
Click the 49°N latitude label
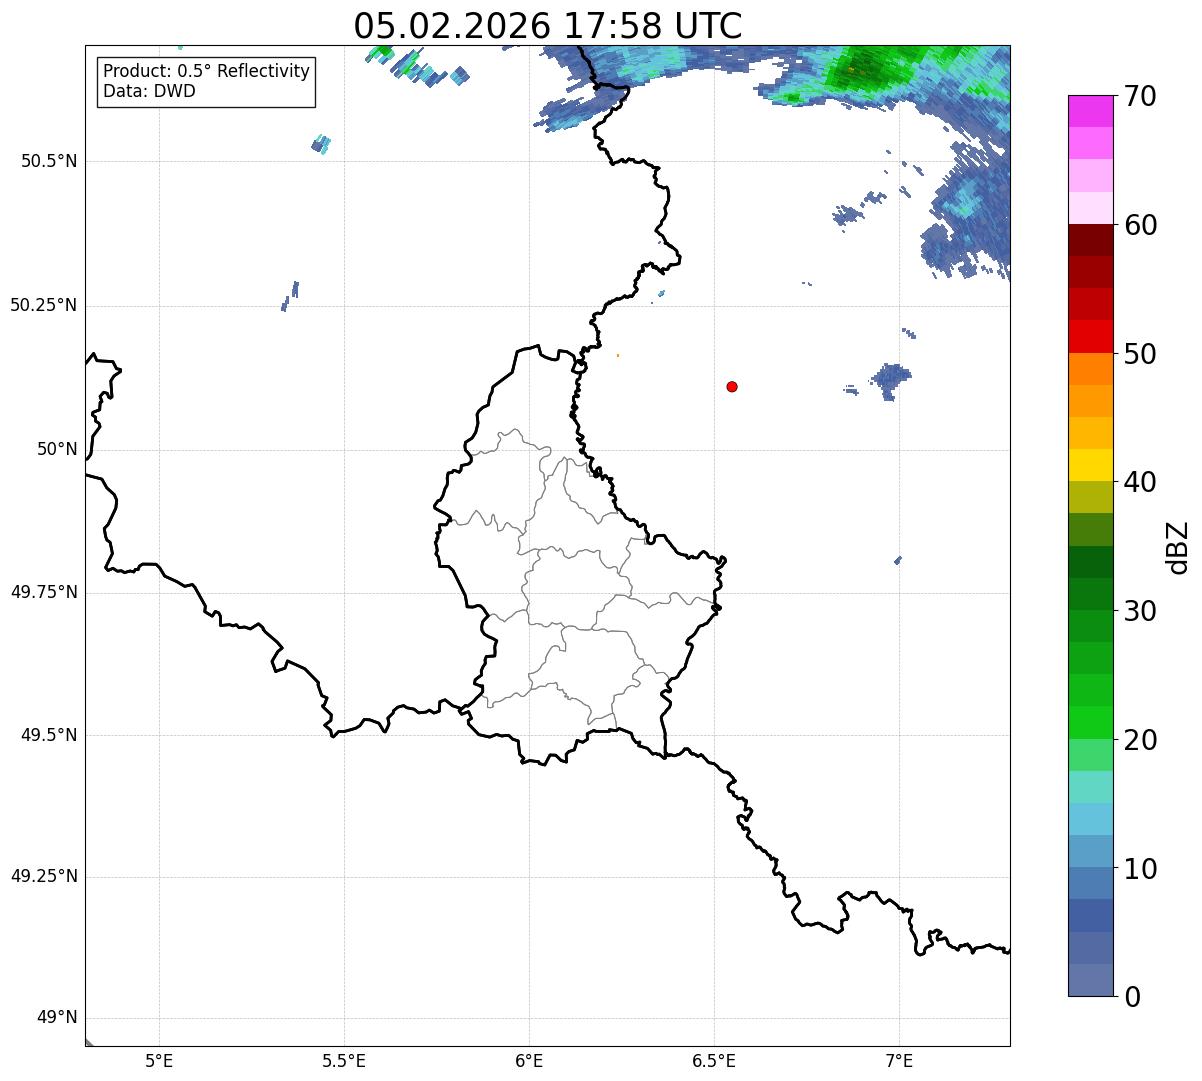(57, 1018)
